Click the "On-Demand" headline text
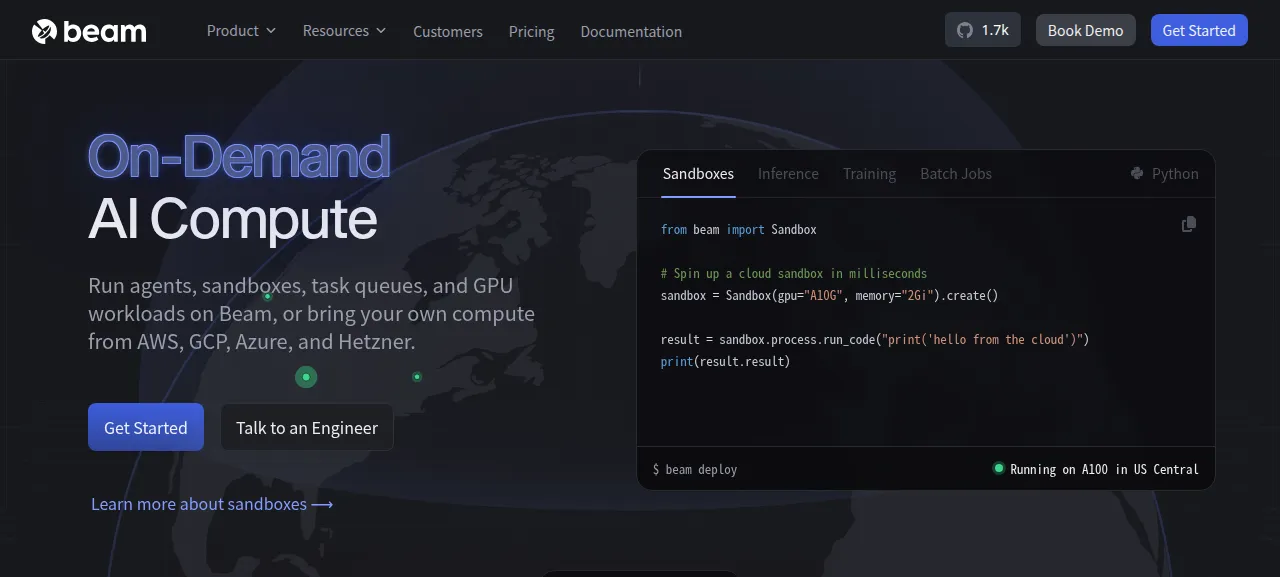This screenshot has width=1280, height=577. coord(239,157)
